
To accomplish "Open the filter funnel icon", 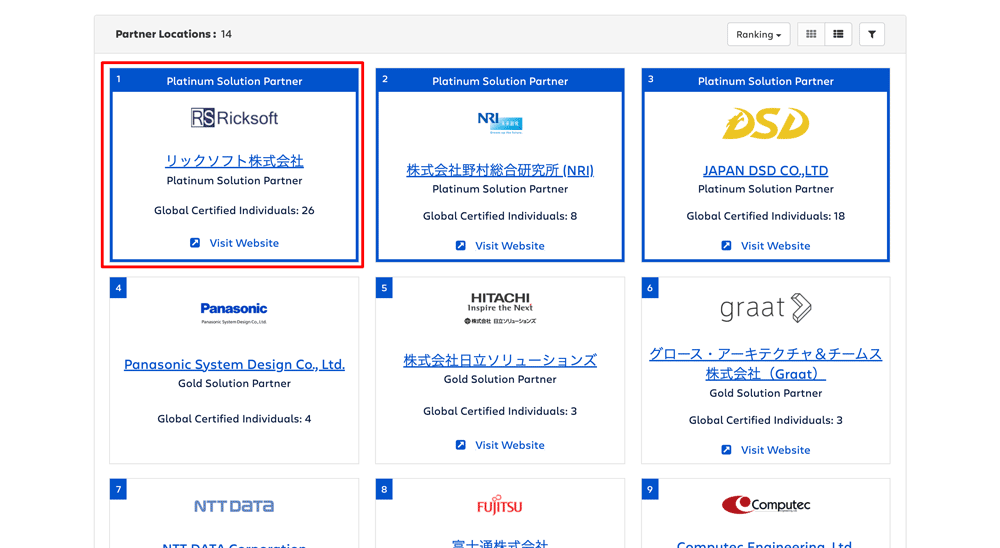I will (872, 34).
